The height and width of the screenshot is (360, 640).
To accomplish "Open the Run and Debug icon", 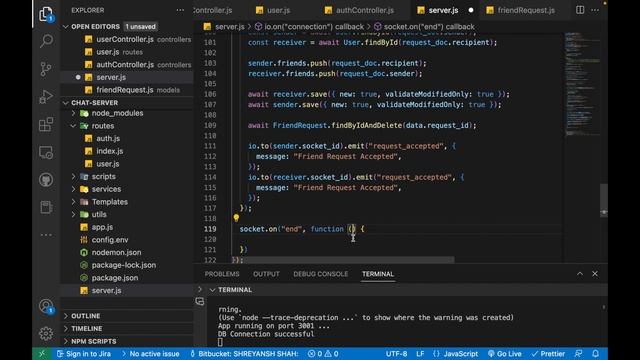I will pyautogui.click(x=46, y=97).
